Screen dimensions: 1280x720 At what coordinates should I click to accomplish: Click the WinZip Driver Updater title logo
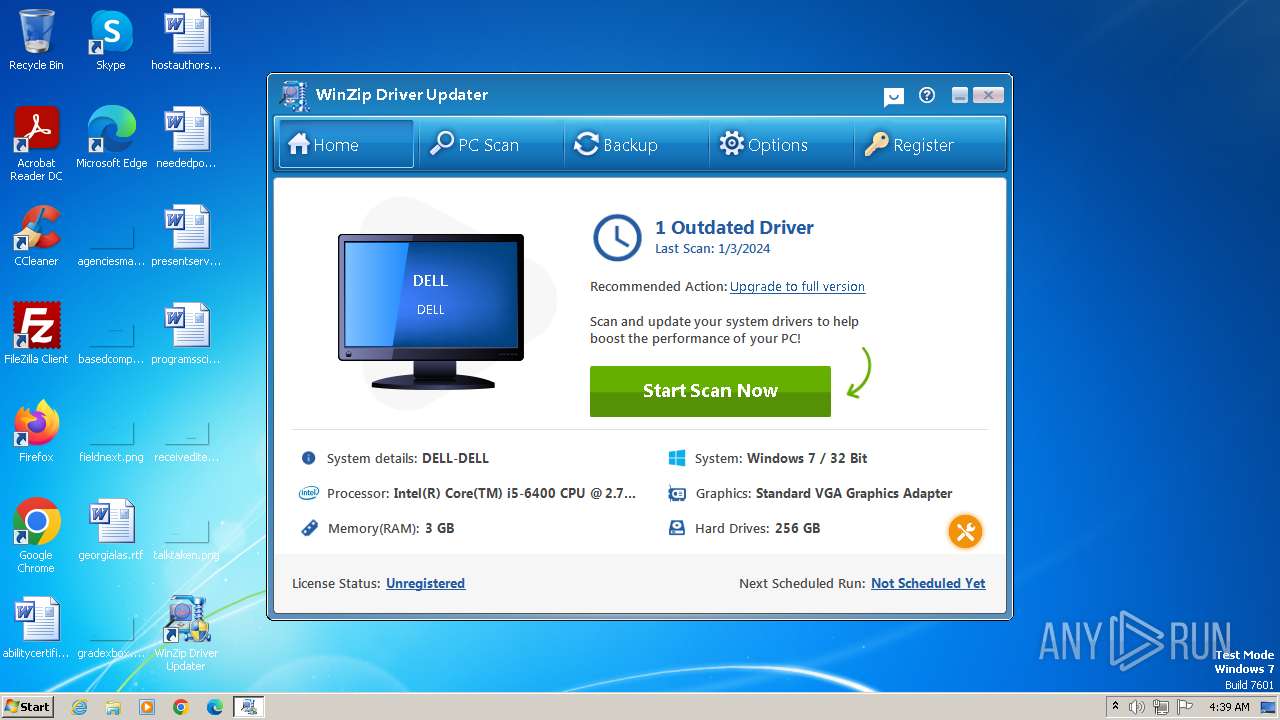[x=294, y=95]
